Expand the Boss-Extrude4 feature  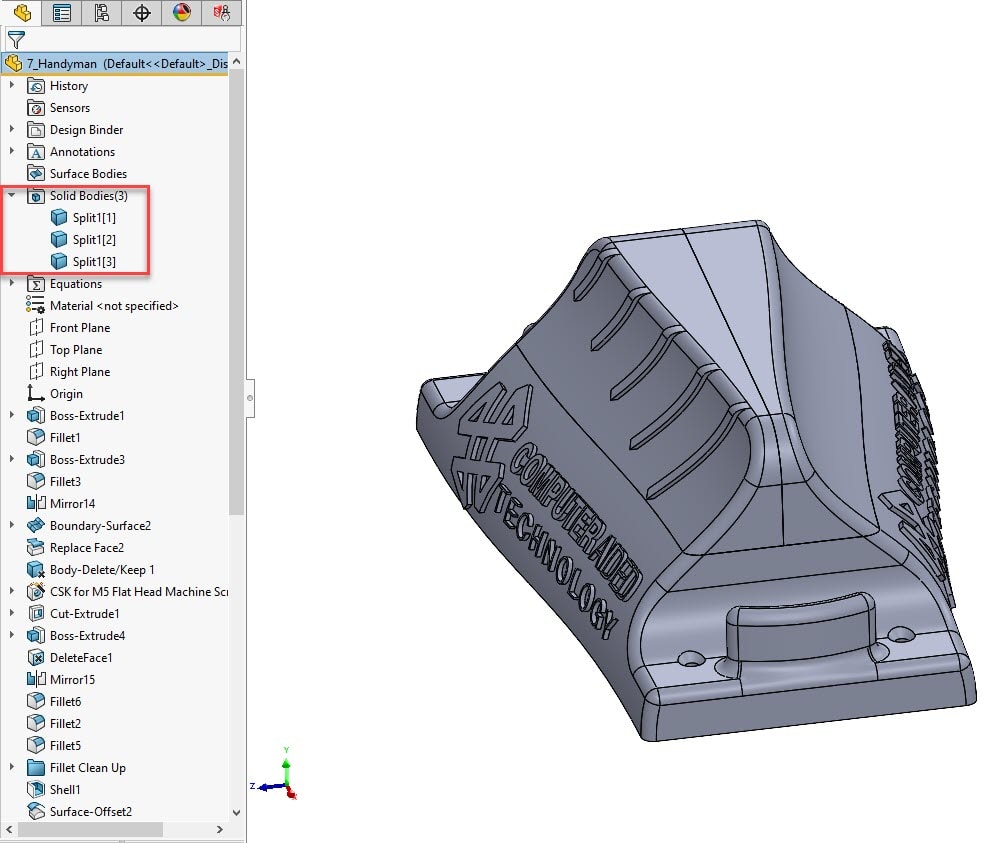(x=12, y=635)
